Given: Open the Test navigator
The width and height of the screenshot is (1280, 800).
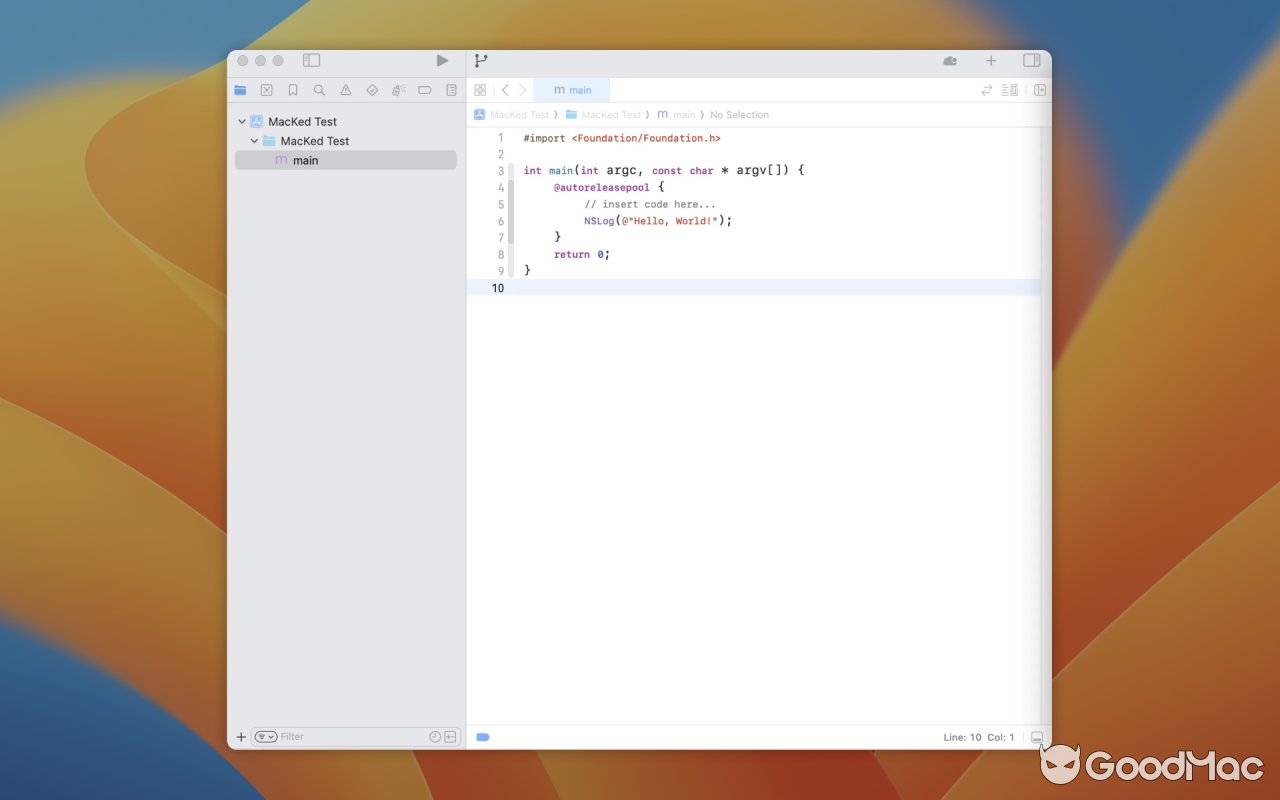Looking at the screenshot, I should 372,90.
